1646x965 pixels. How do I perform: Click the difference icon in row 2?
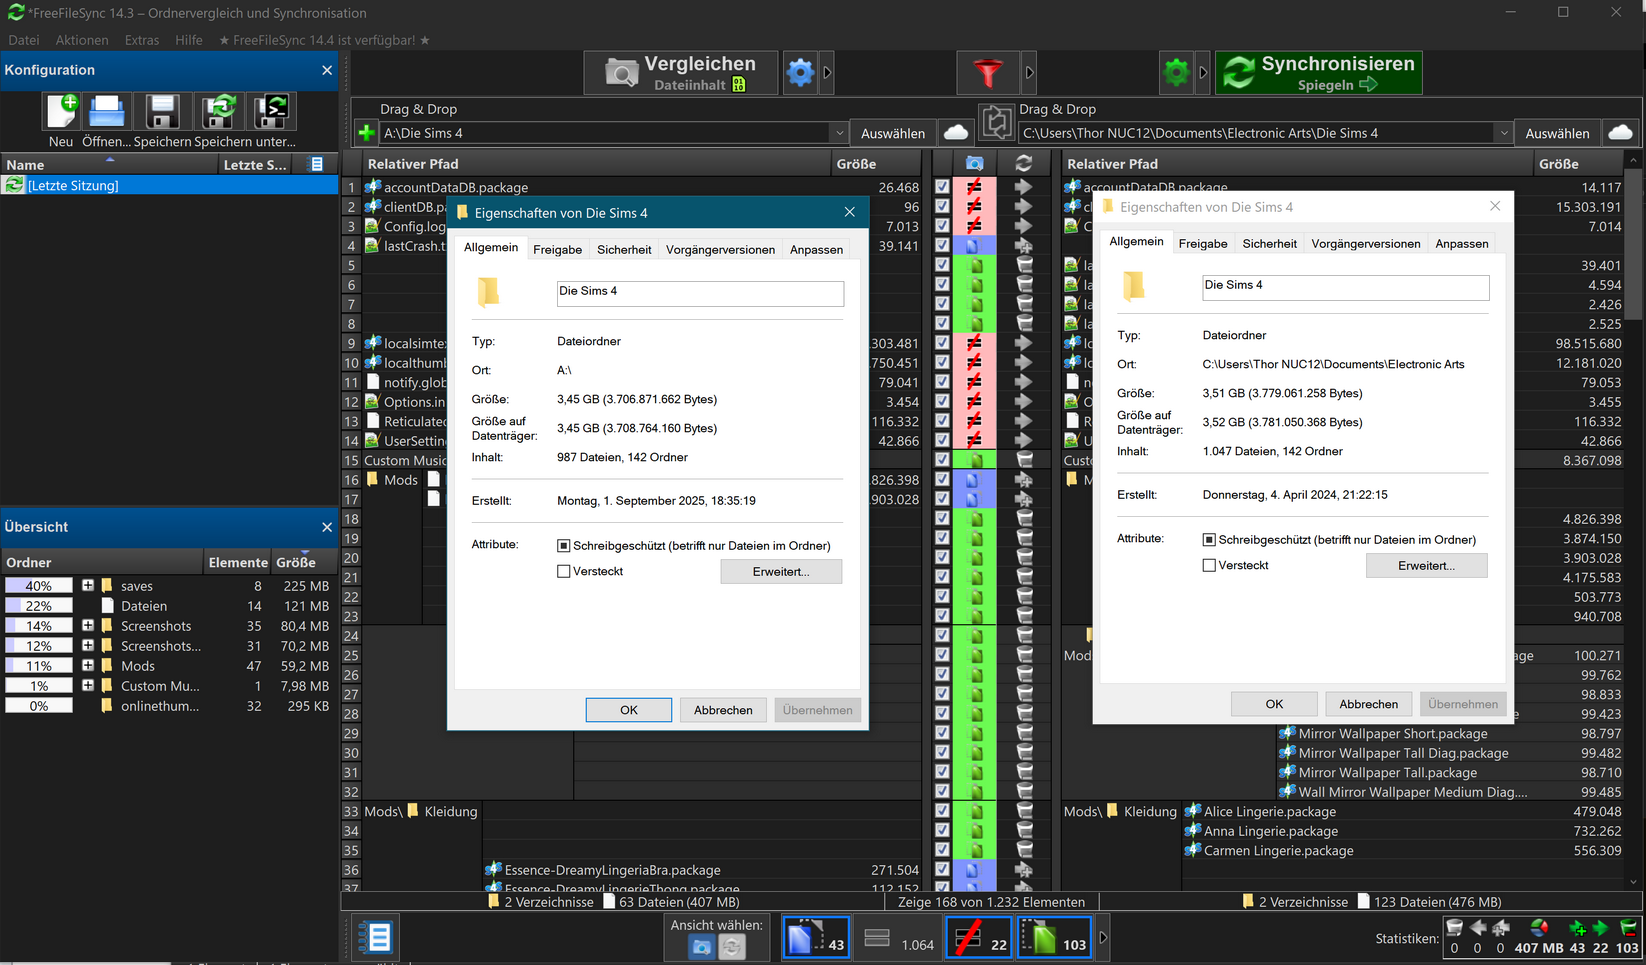pos(974,207)
